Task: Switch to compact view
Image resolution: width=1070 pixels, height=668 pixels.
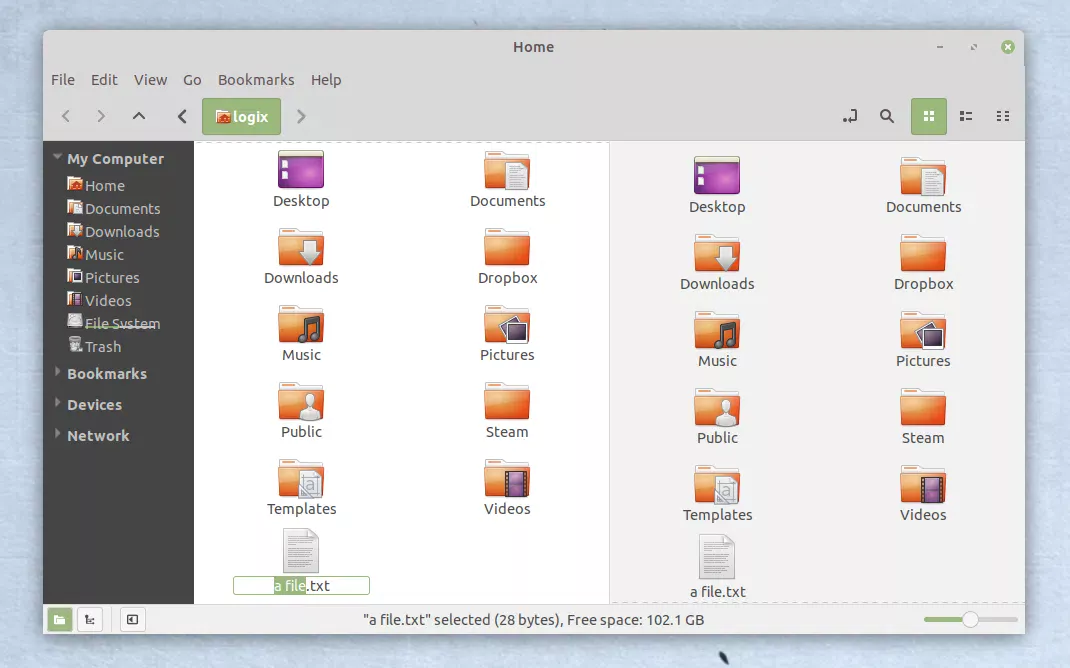Action: pyautogui.click(x=1003, y=116)
